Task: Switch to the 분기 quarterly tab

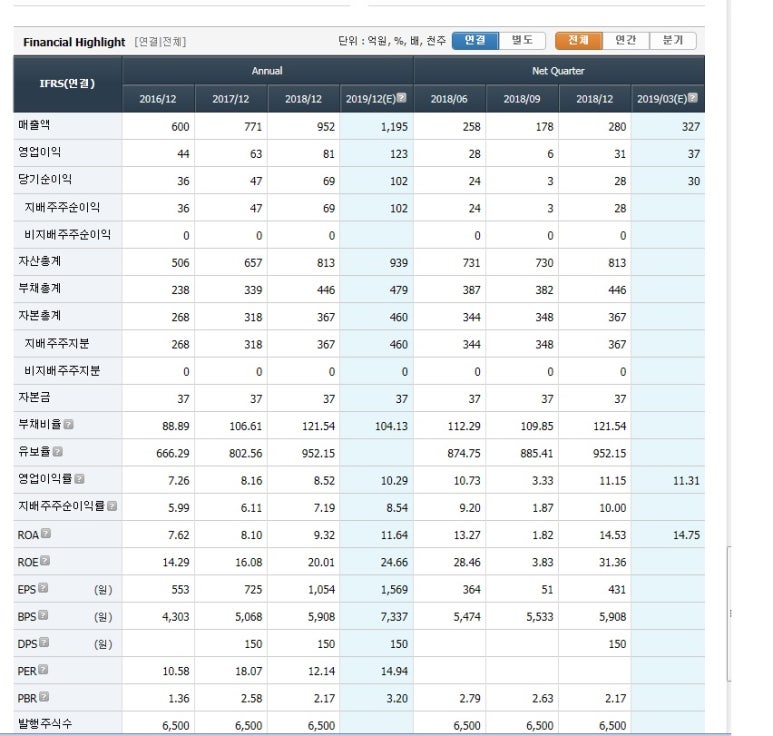Action: click(x=673, y=40)
